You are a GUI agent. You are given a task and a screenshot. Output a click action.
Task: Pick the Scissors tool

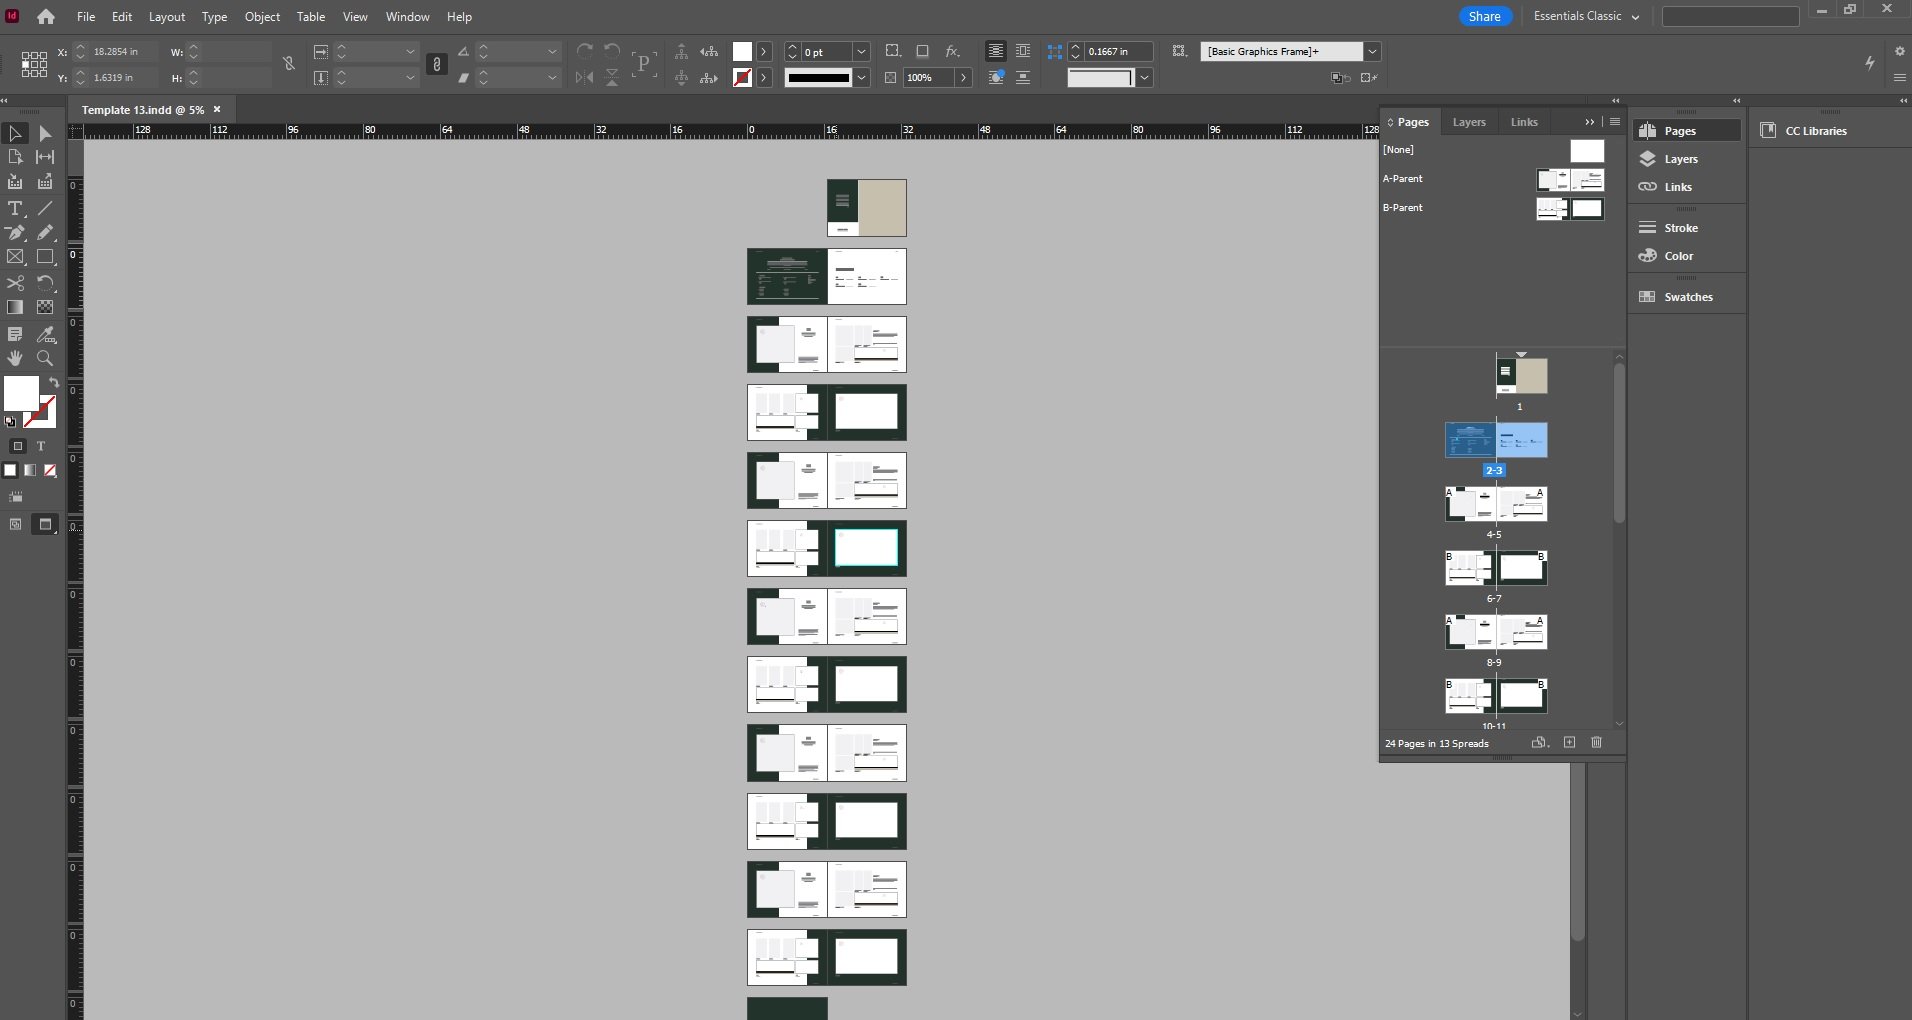click(15, 283)
